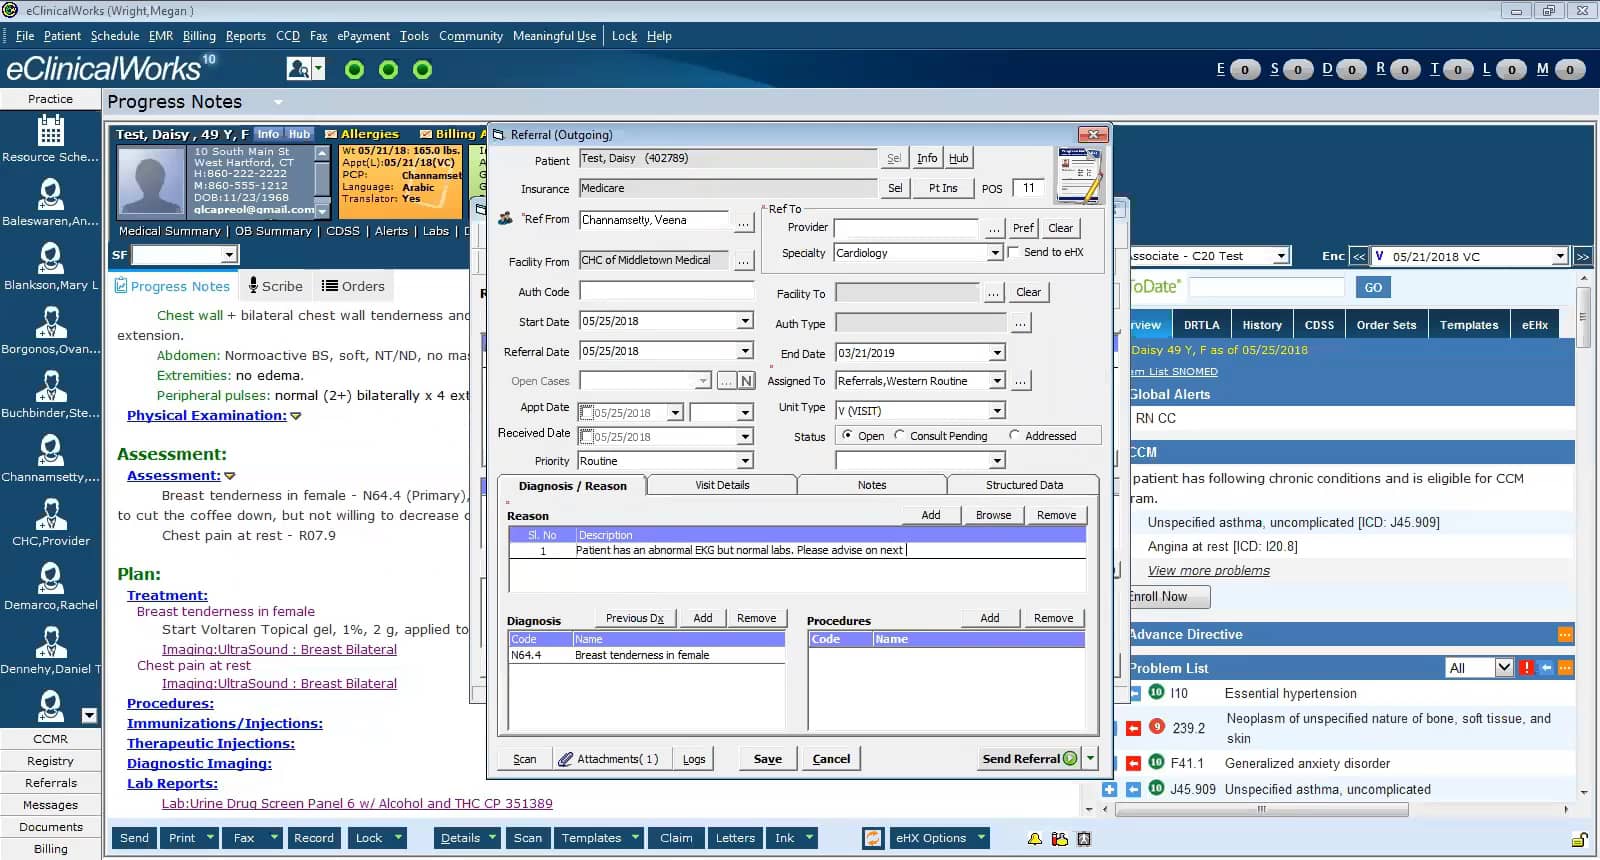Go to previous encounter double-arrow button
The width and height of the screenshot is (1600, 860).
pyautogui.click(x=1359, y=256)
